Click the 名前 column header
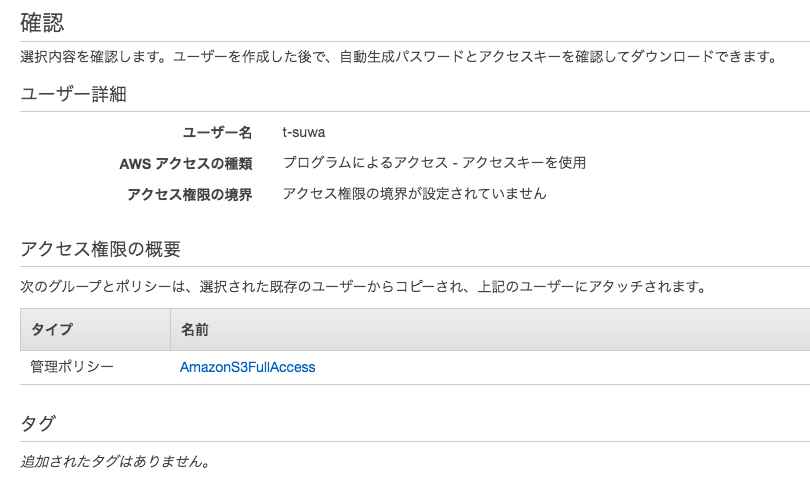Screen dimensions: 810x483 pos(194,329)
